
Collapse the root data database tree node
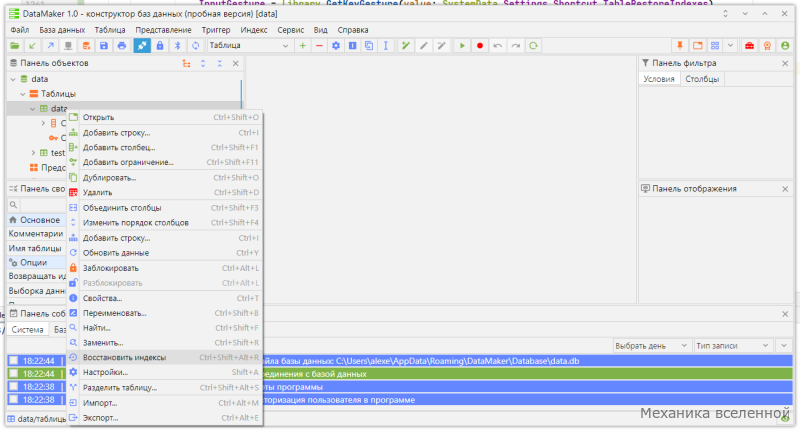click(x=13, y=79)
